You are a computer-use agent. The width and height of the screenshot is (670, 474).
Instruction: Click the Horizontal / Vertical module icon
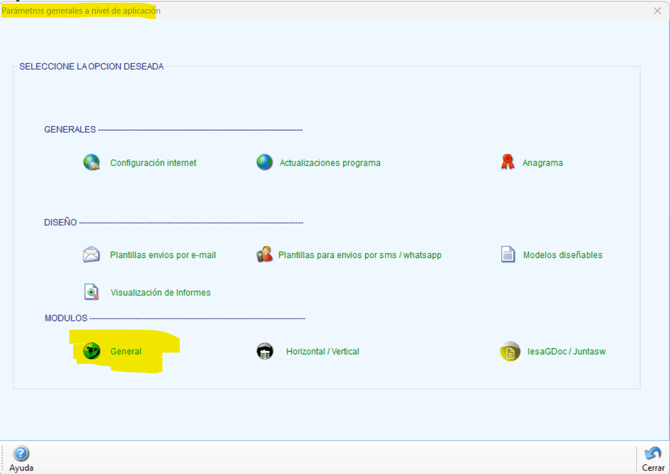pyautogui.click(x=265, y=351)
